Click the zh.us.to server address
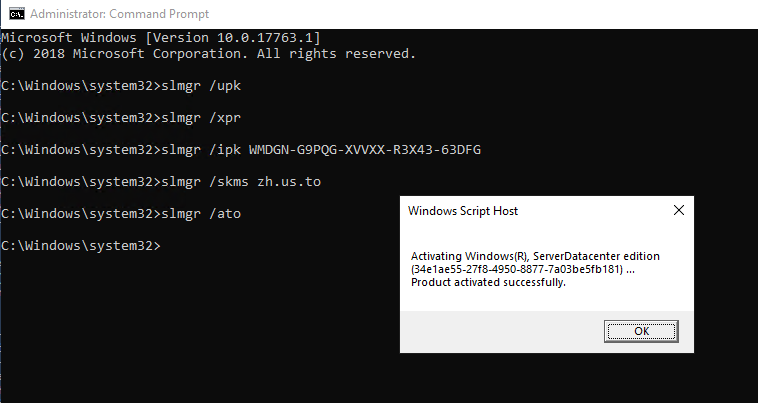 coord(289,182)
